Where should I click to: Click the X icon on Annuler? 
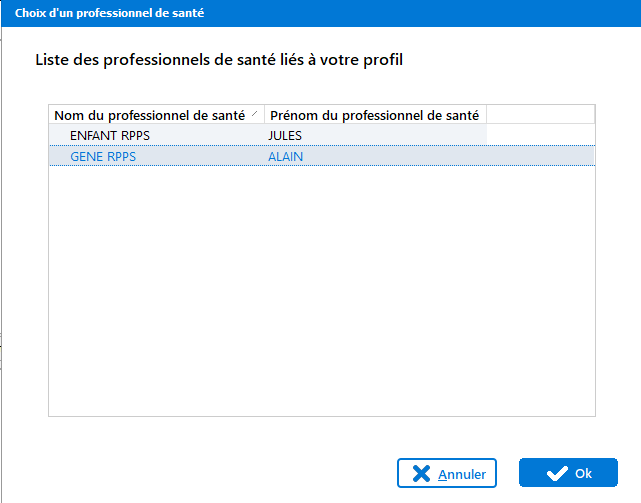click(x=423, y=473)
